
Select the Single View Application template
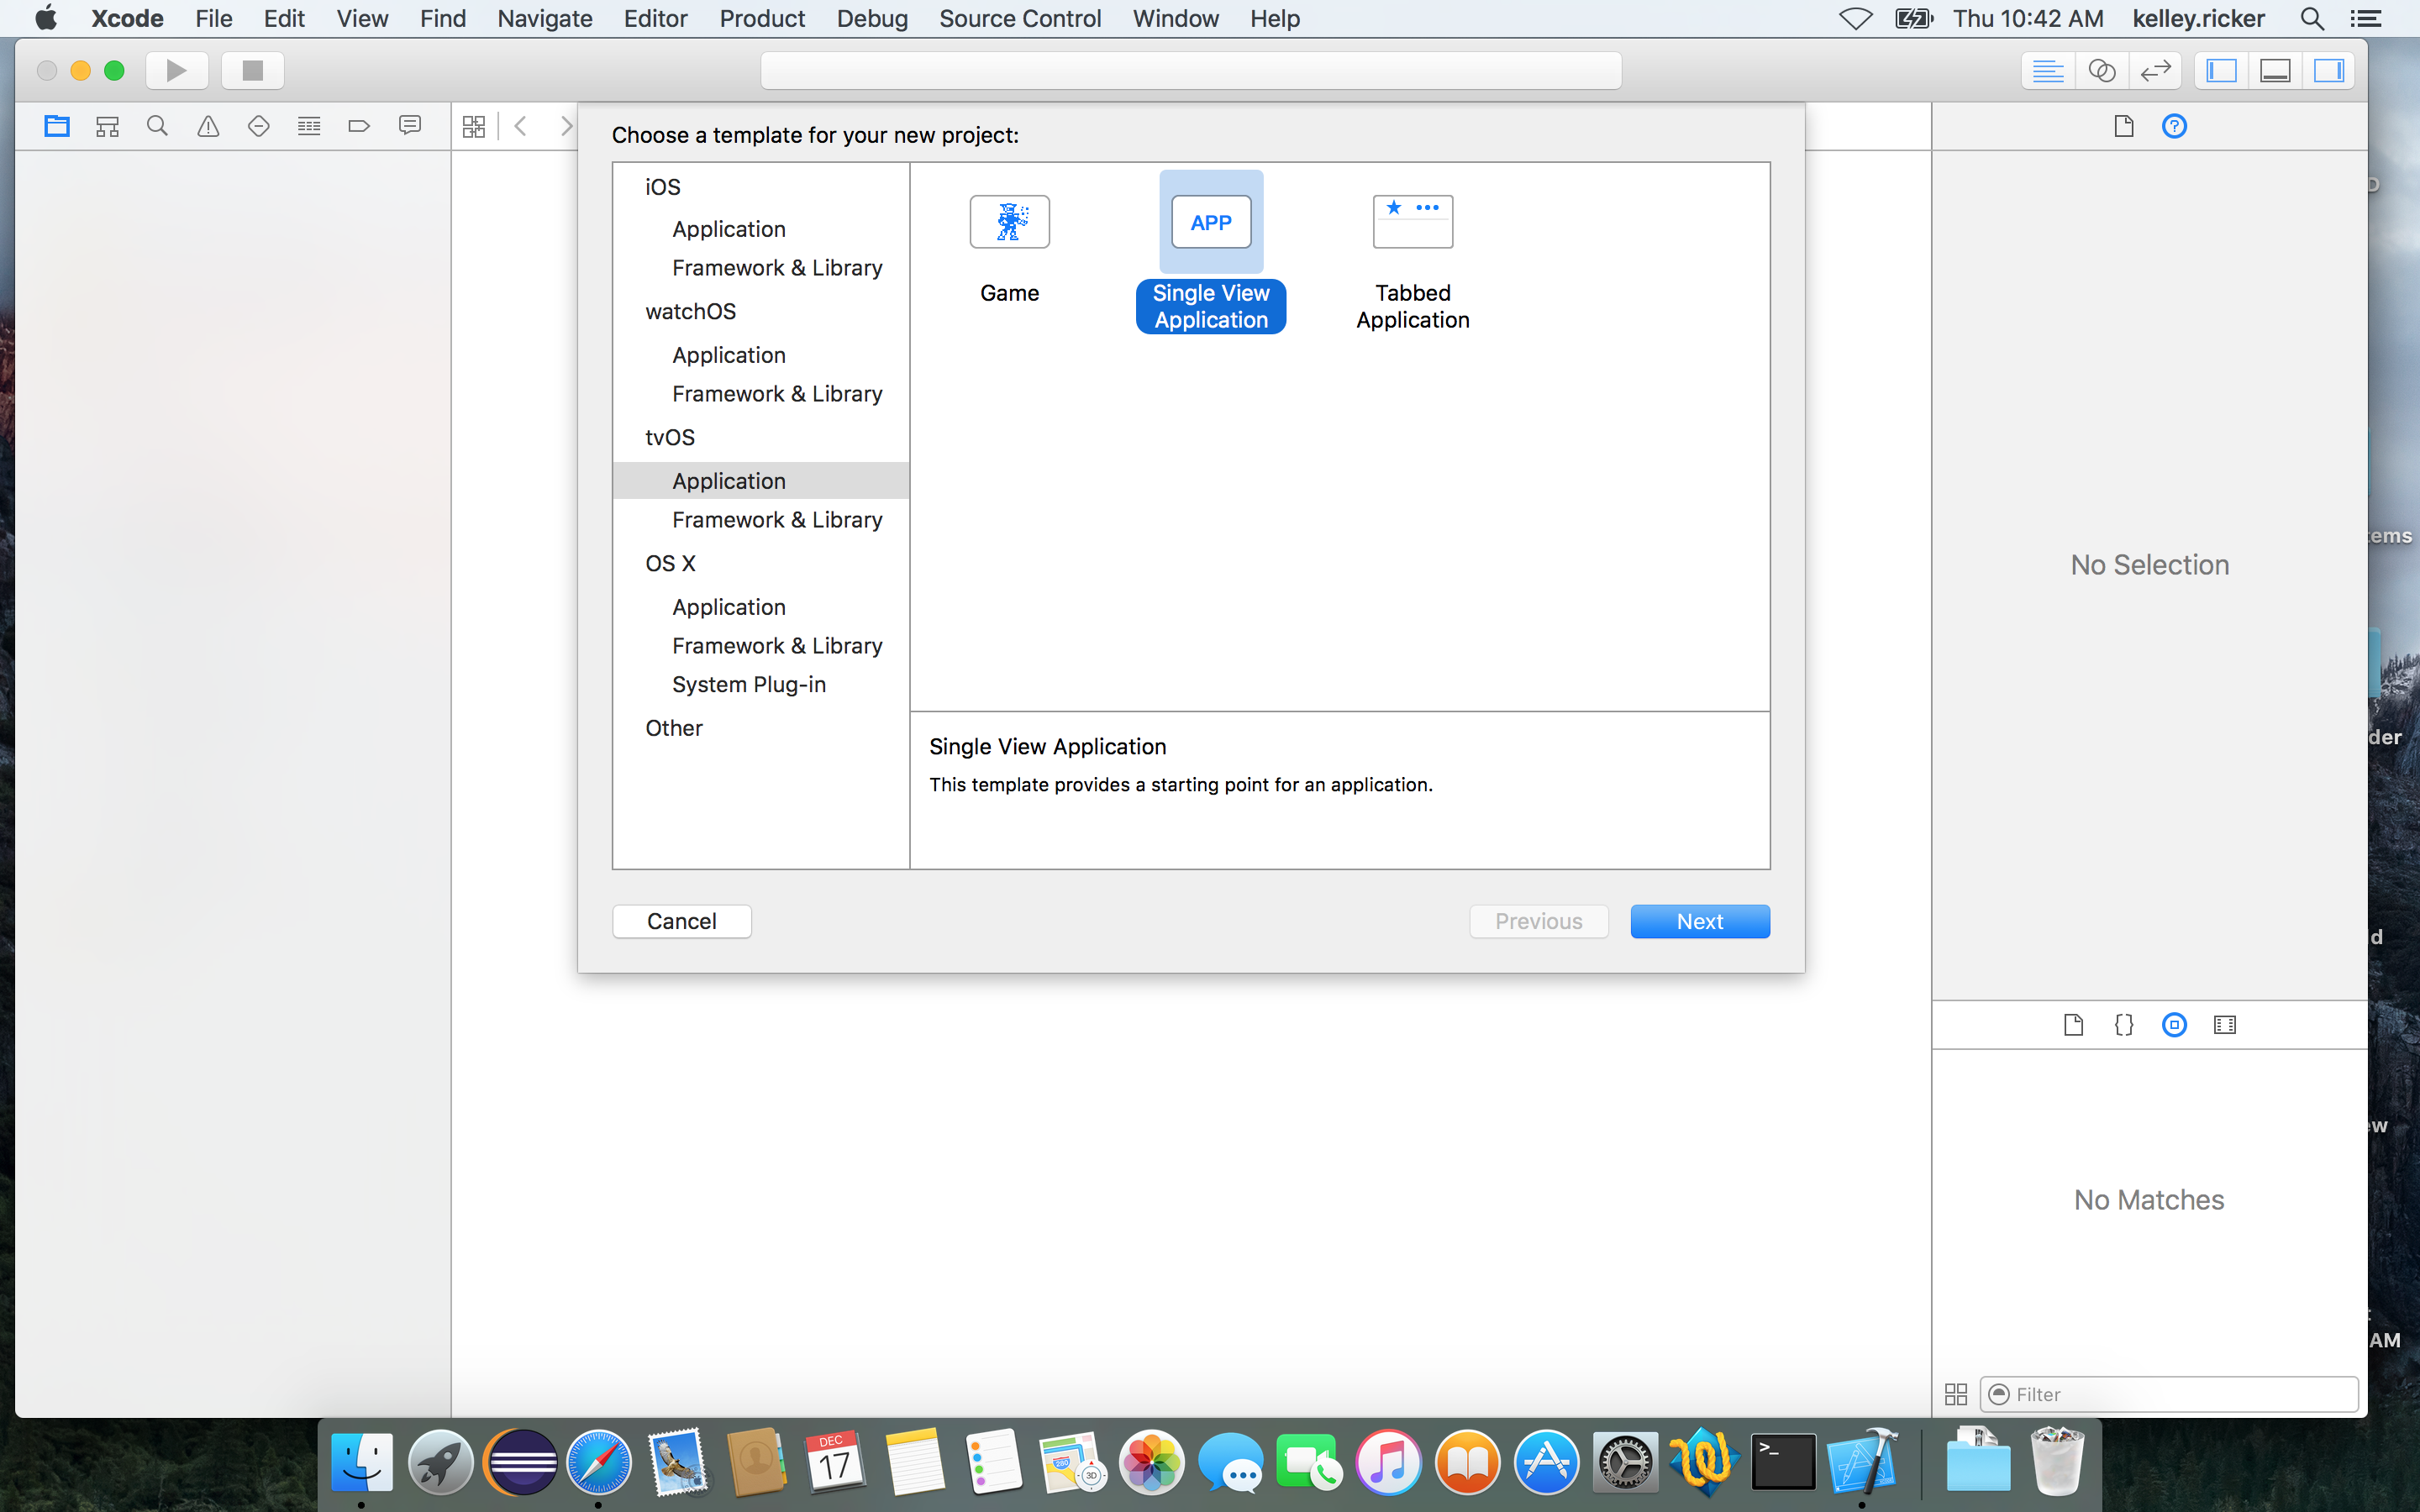coord(1211,252)
